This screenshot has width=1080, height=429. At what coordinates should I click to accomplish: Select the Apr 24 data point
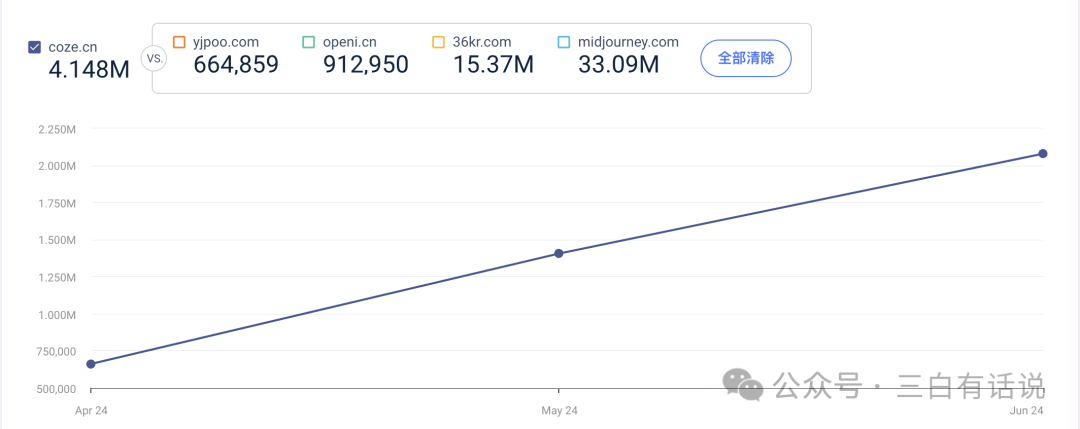pyautogui.click(x=91, y=364)
